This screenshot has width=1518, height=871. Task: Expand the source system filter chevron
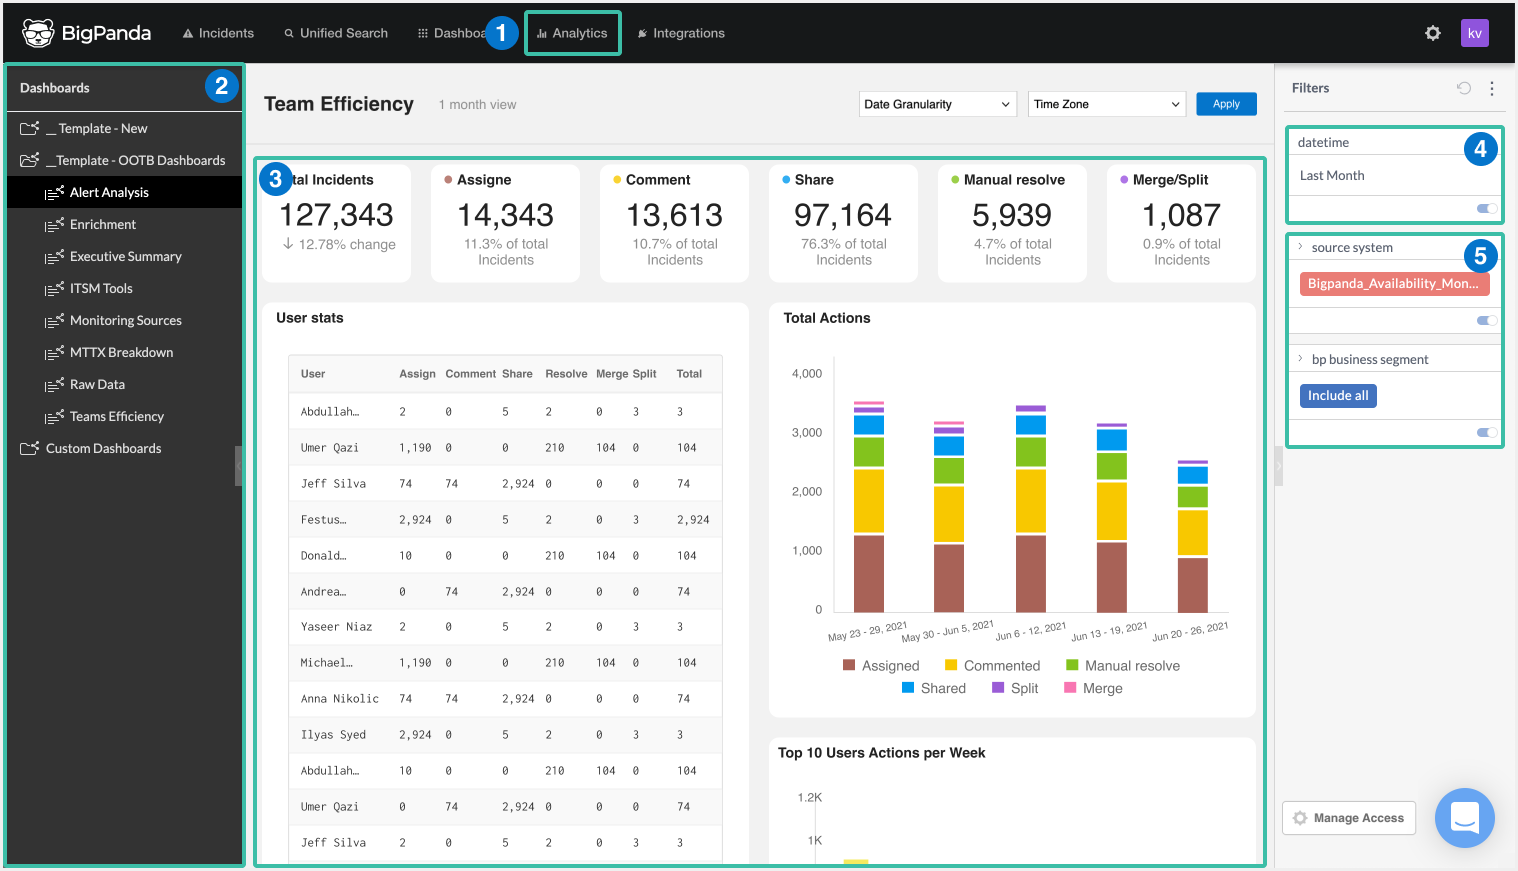pos(1299,247)
